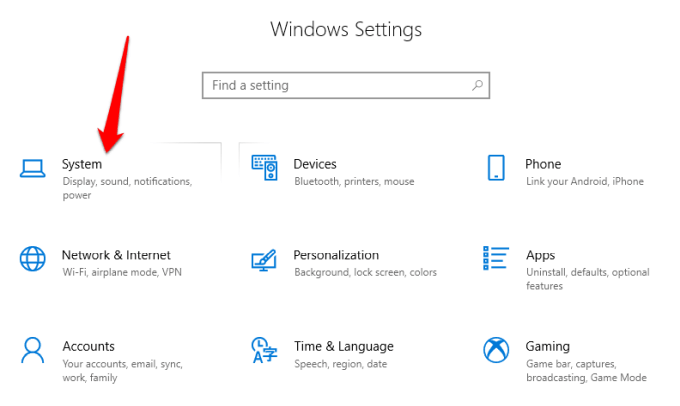
Task: Click the Apps list icon
Action: (x=496, y=259)
